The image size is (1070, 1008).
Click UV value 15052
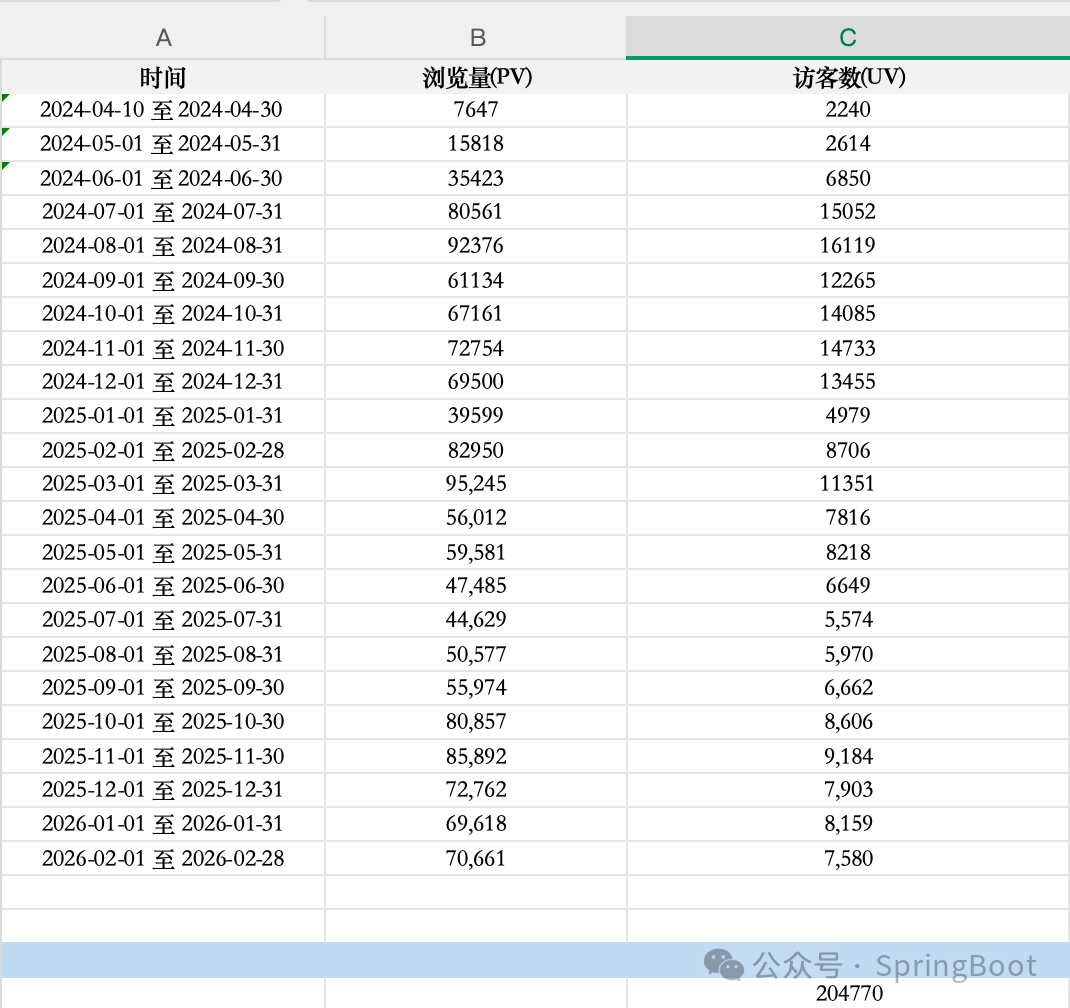click(848, 212)
